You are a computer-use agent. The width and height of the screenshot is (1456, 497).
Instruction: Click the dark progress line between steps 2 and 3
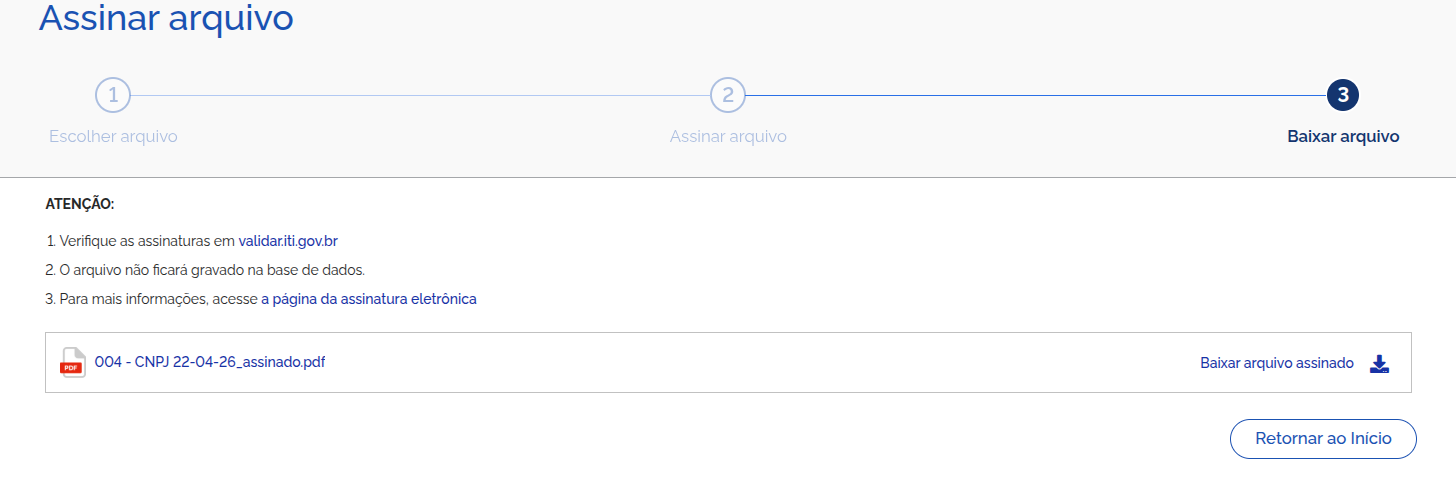click(x=1035, y=95)
